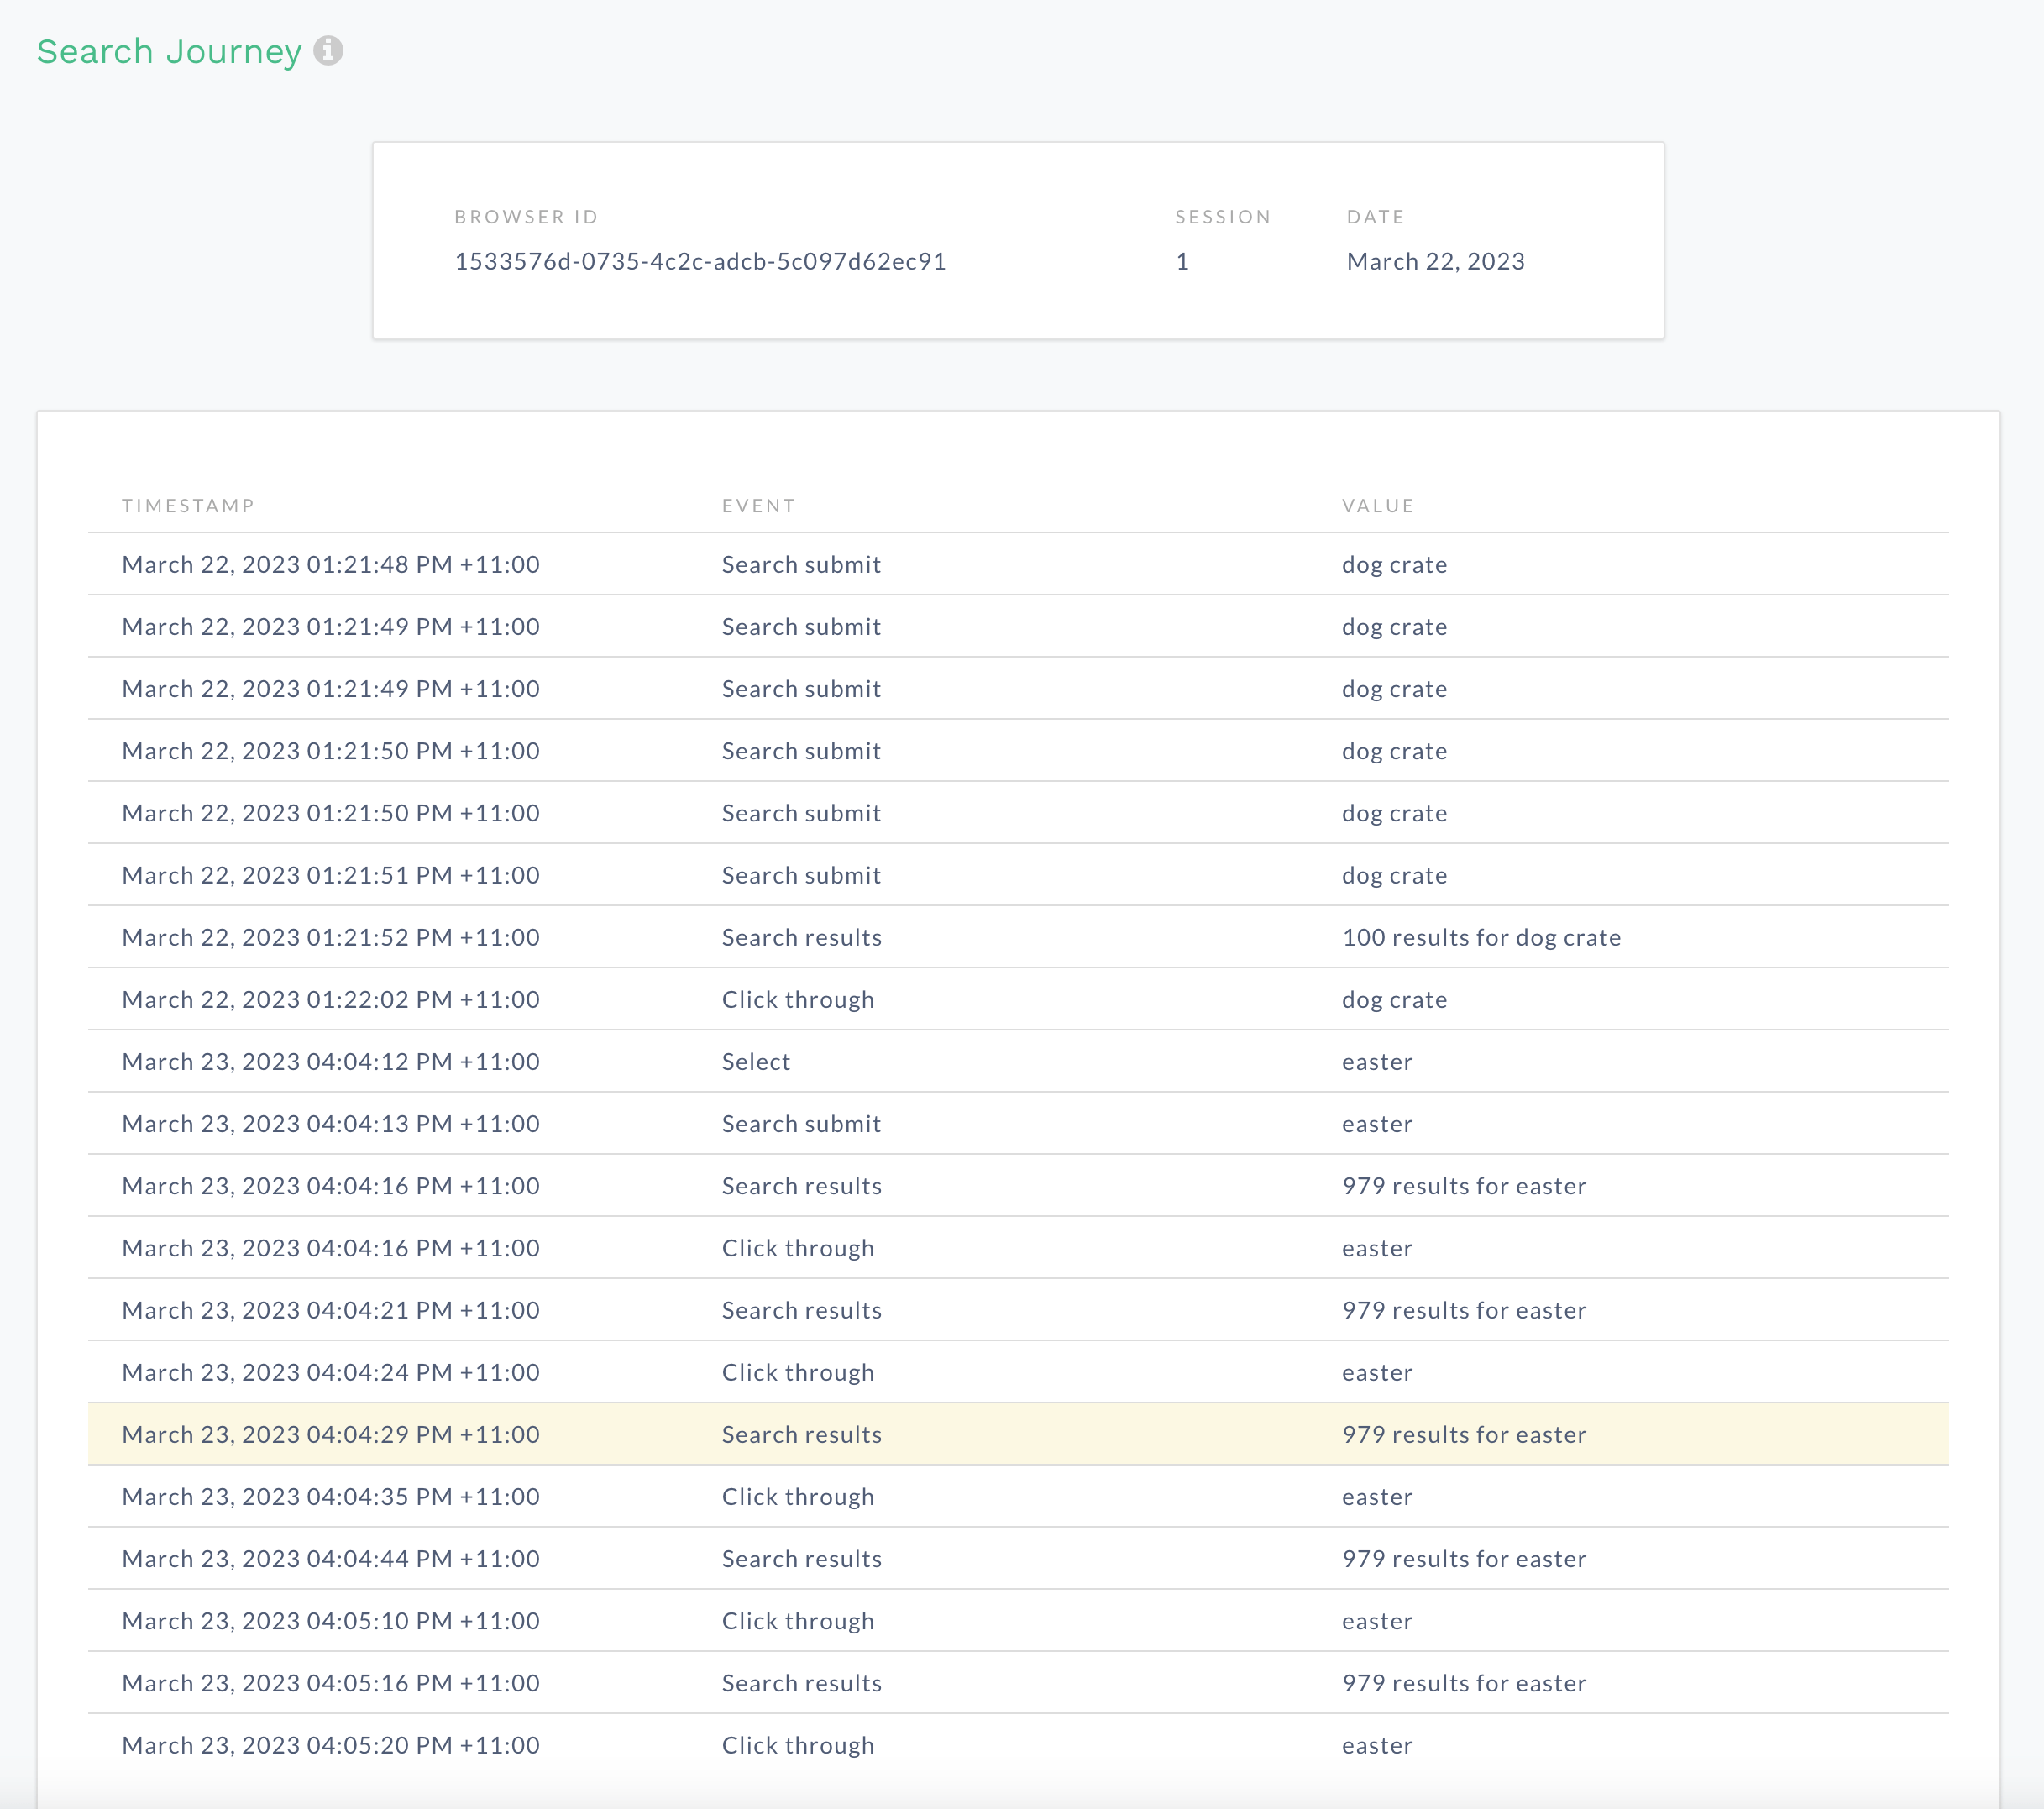Click the value '100 results for dog crate'
Viewport: 2044px width, 1809px height.
(1481, 937)
